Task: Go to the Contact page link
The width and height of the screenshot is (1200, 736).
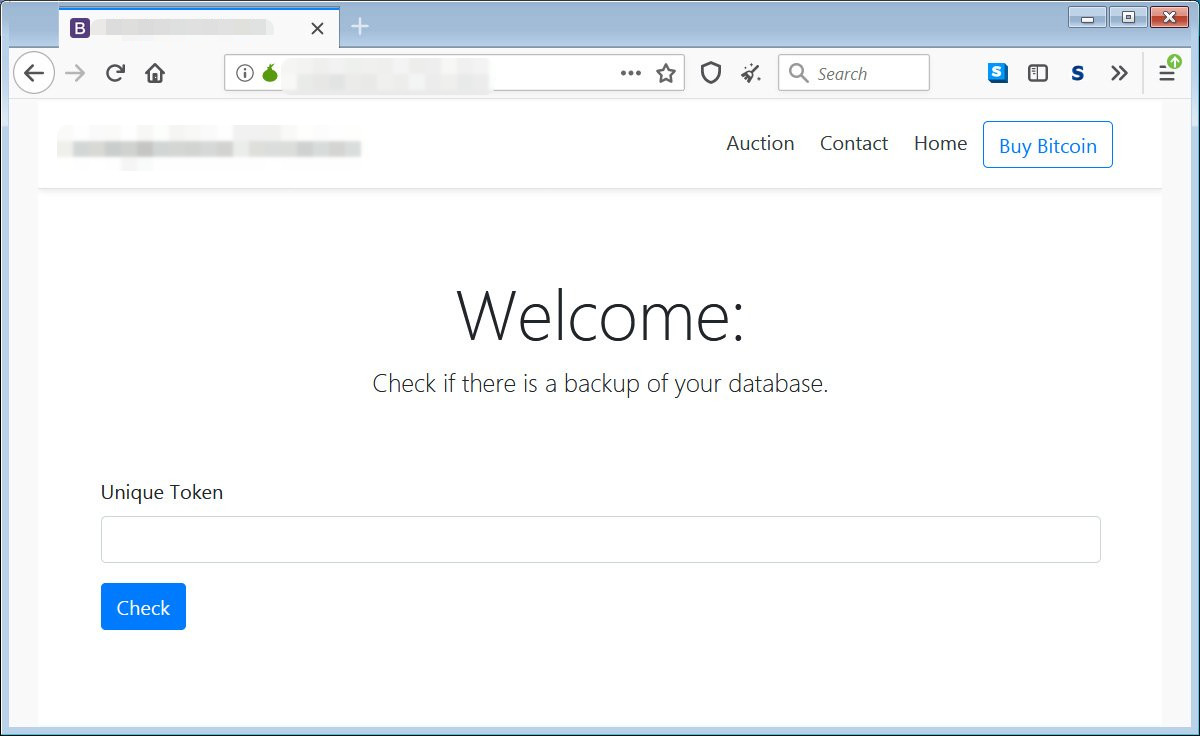Action: click(x=854, y=144)
